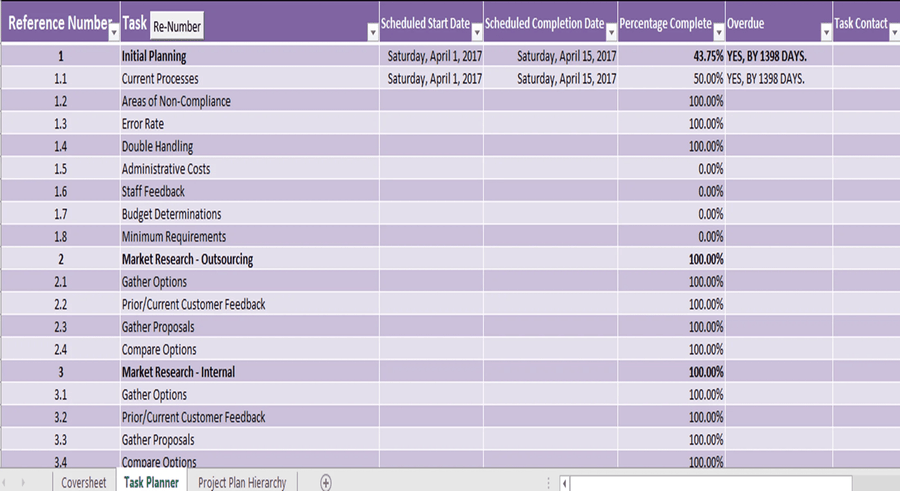Select reference number 3 cell
Viewport: 900px width, 491px height.
(60, 372)
